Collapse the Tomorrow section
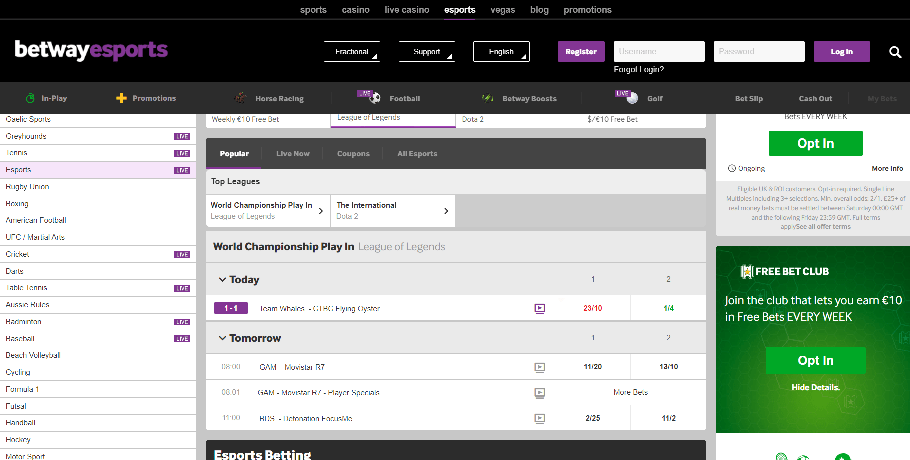The width and height of the screenshot is (910, 460). [222, 338]
